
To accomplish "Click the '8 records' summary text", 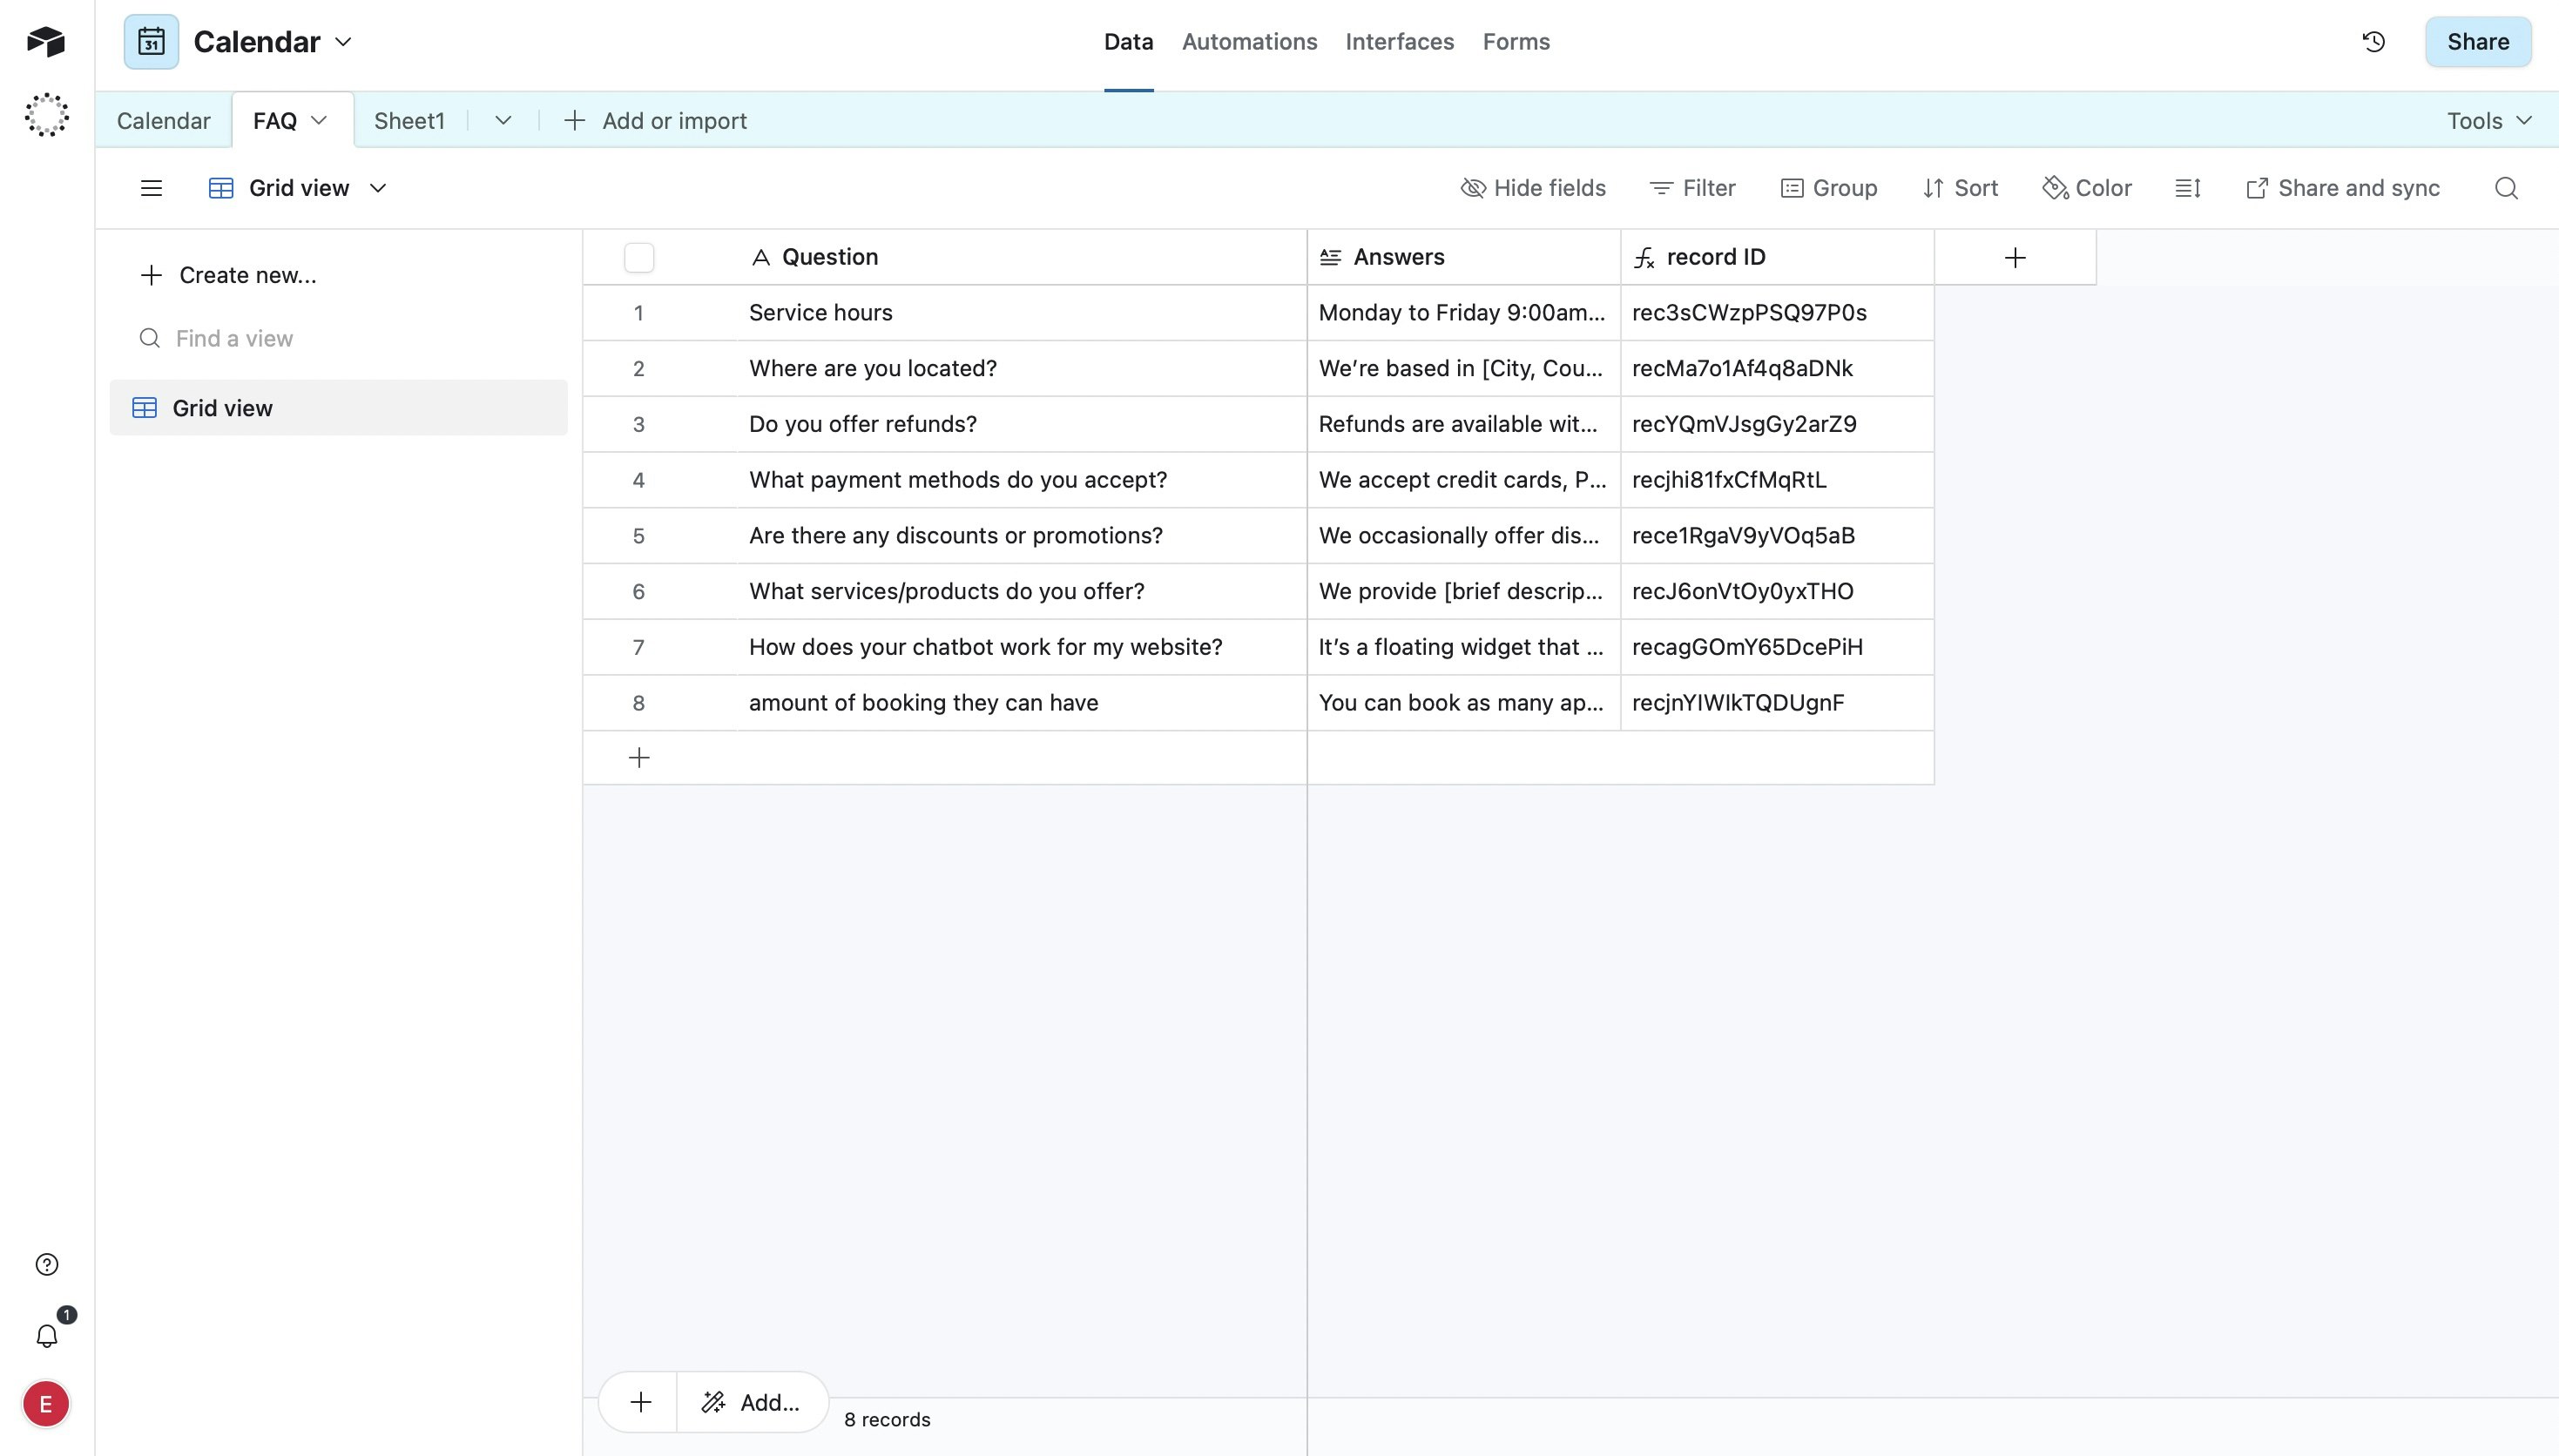I will pyautogui.click(x=887, y=1420).
